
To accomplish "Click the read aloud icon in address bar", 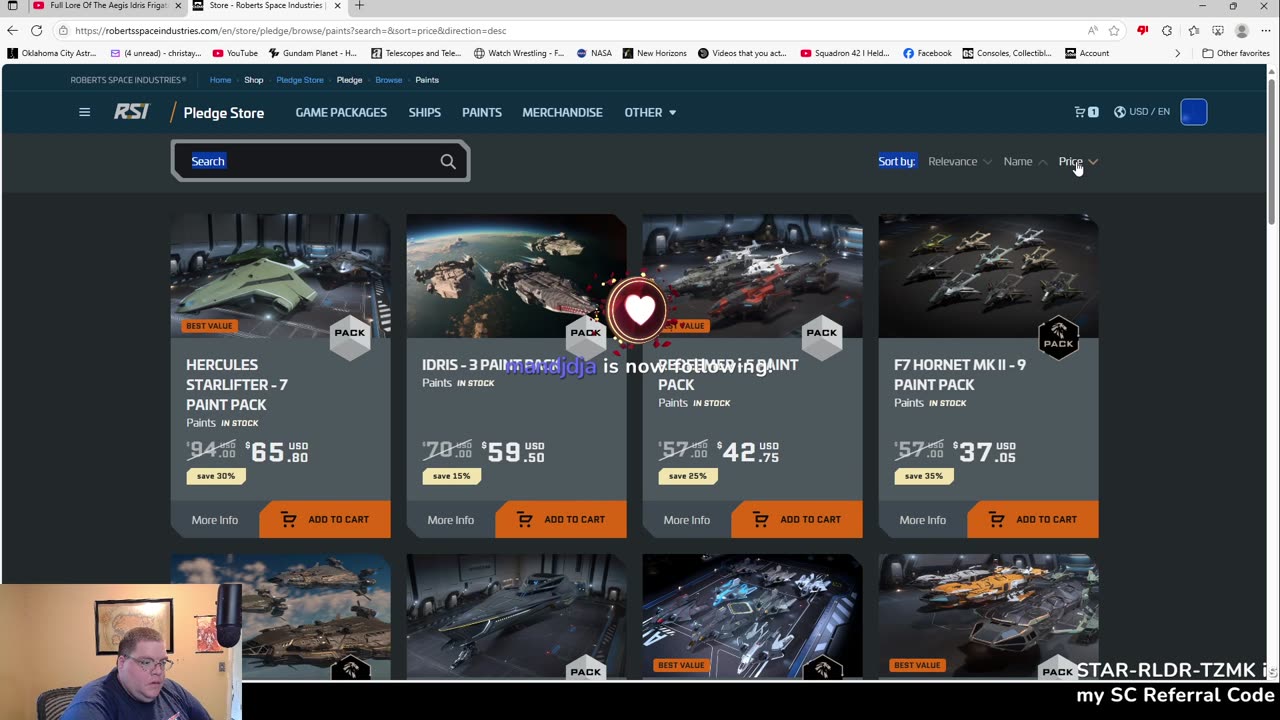I will 1092,31.
